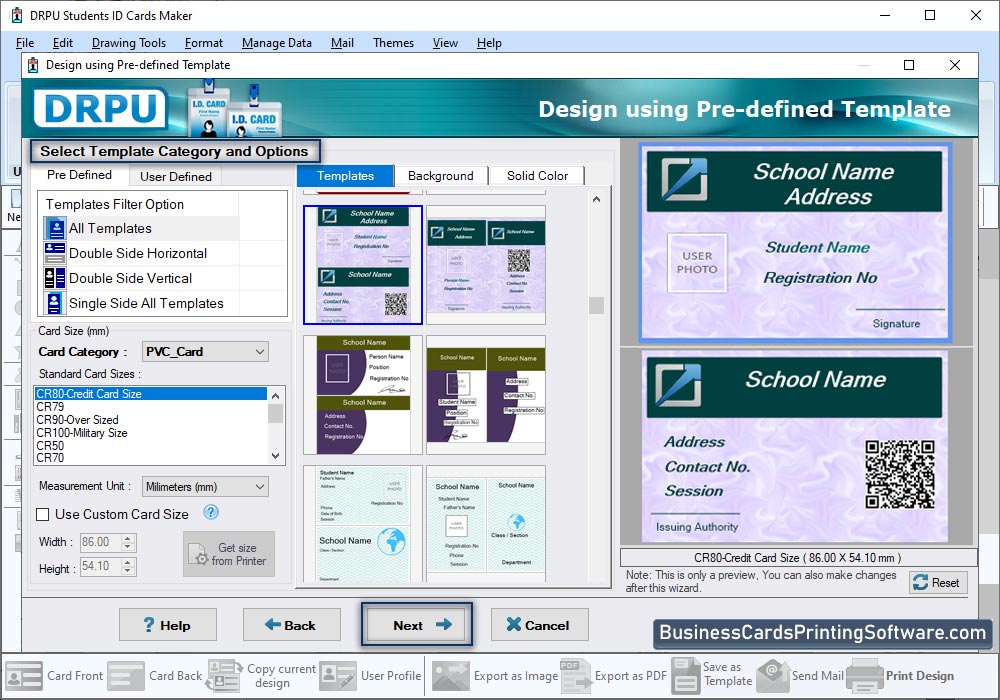Open the Mail menu
The width and height of the screenshot is (1000, 700).
(342, 43)
